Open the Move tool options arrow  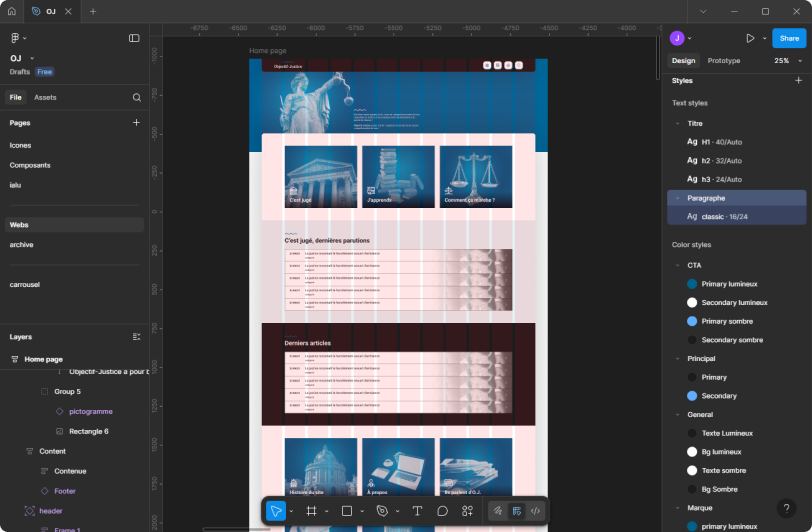pos(291,511)
